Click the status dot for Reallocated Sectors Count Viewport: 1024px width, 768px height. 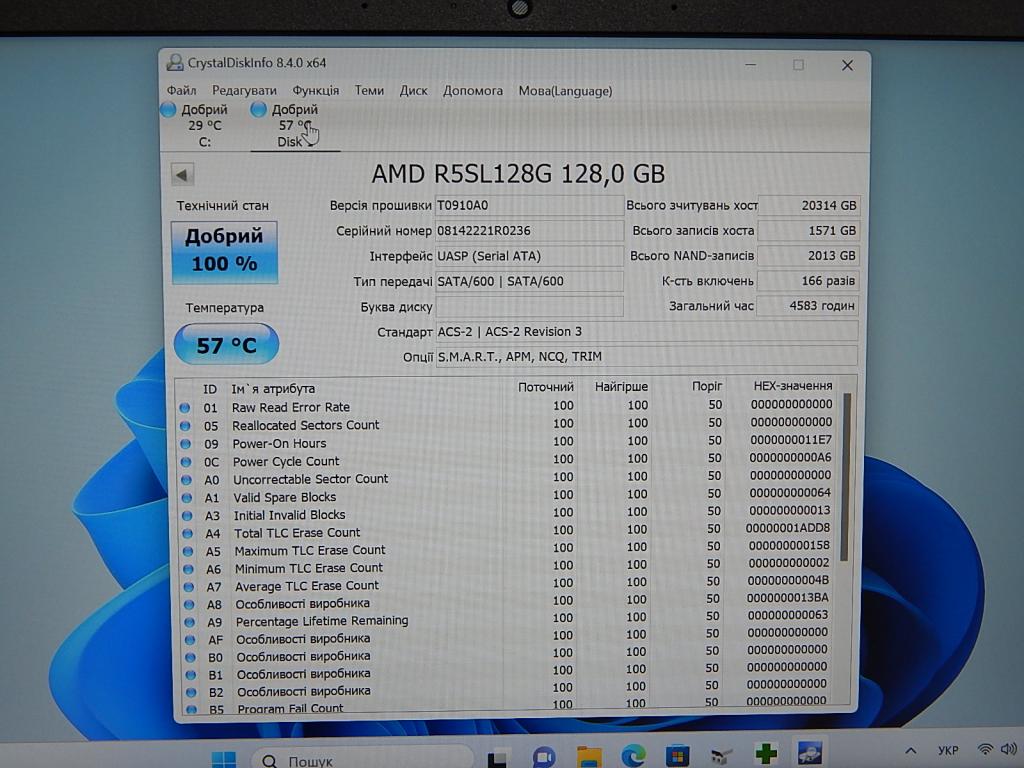[x=185, y=426]
